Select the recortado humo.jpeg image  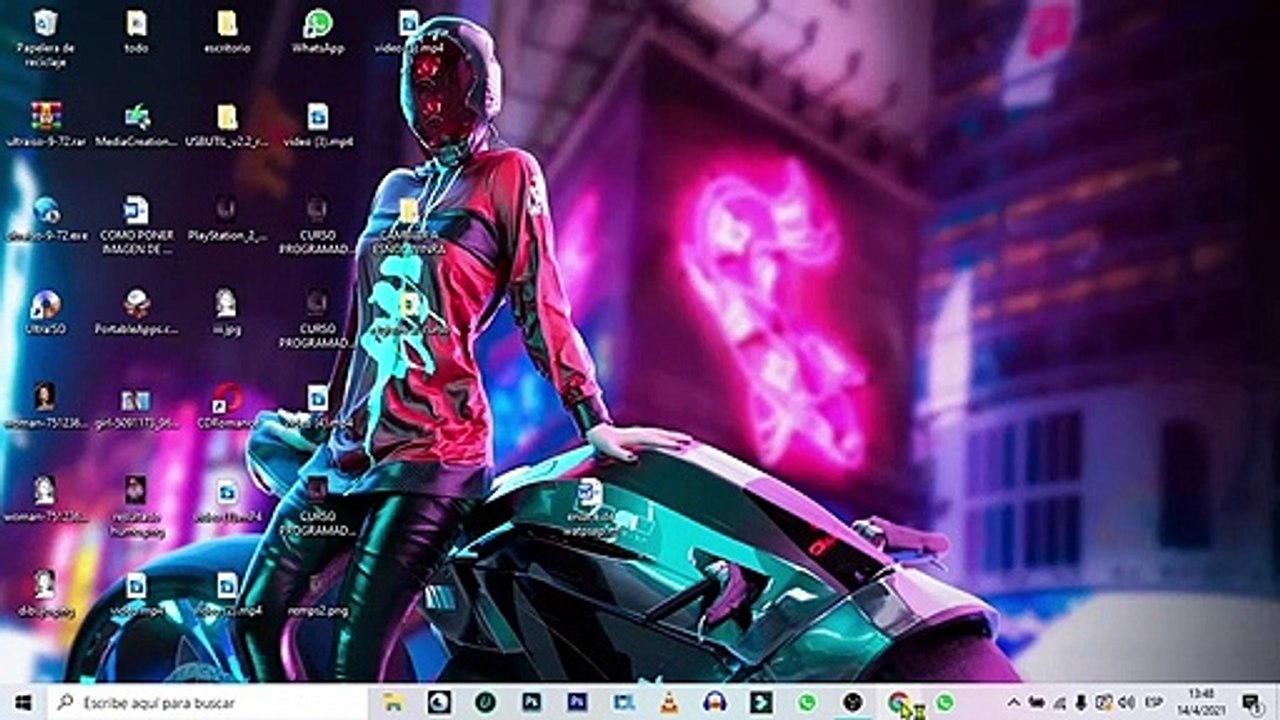[x=136, y=506]
